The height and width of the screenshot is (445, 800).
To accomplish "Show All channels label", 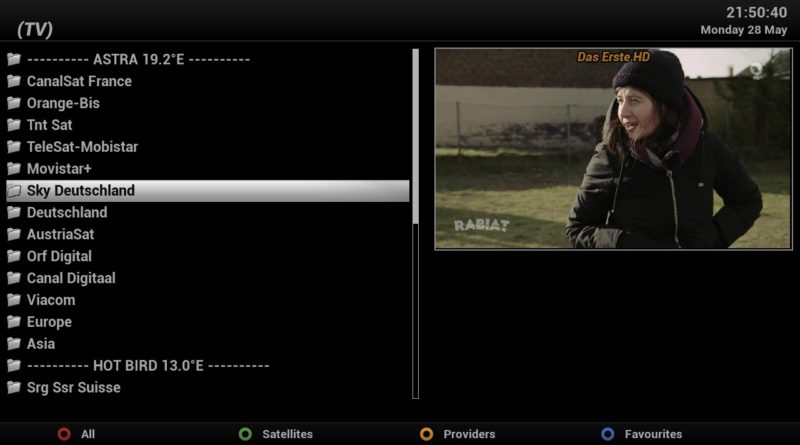I will tap(88, 434).
